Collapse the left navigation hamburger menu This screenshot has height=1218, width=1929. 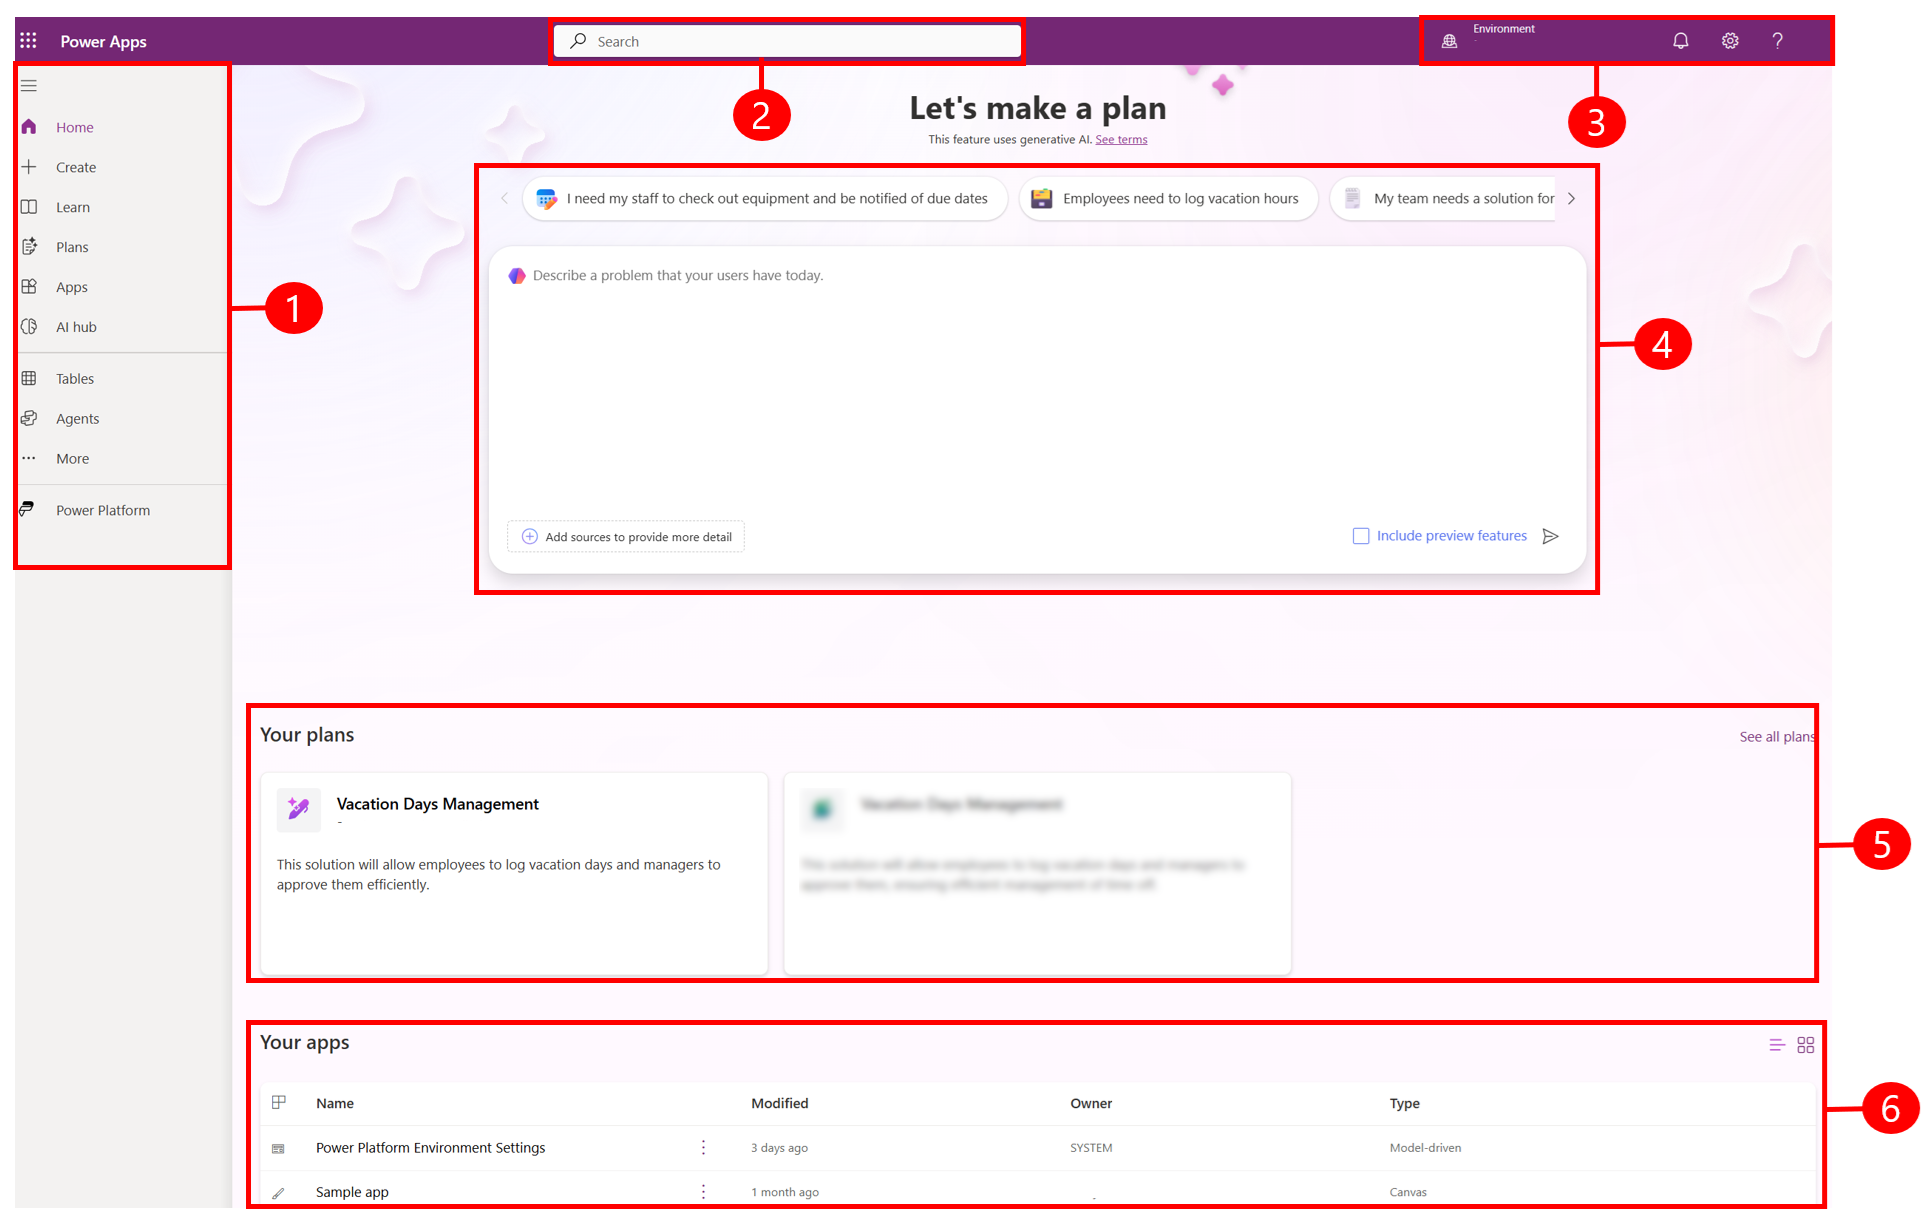coord(29,86)
